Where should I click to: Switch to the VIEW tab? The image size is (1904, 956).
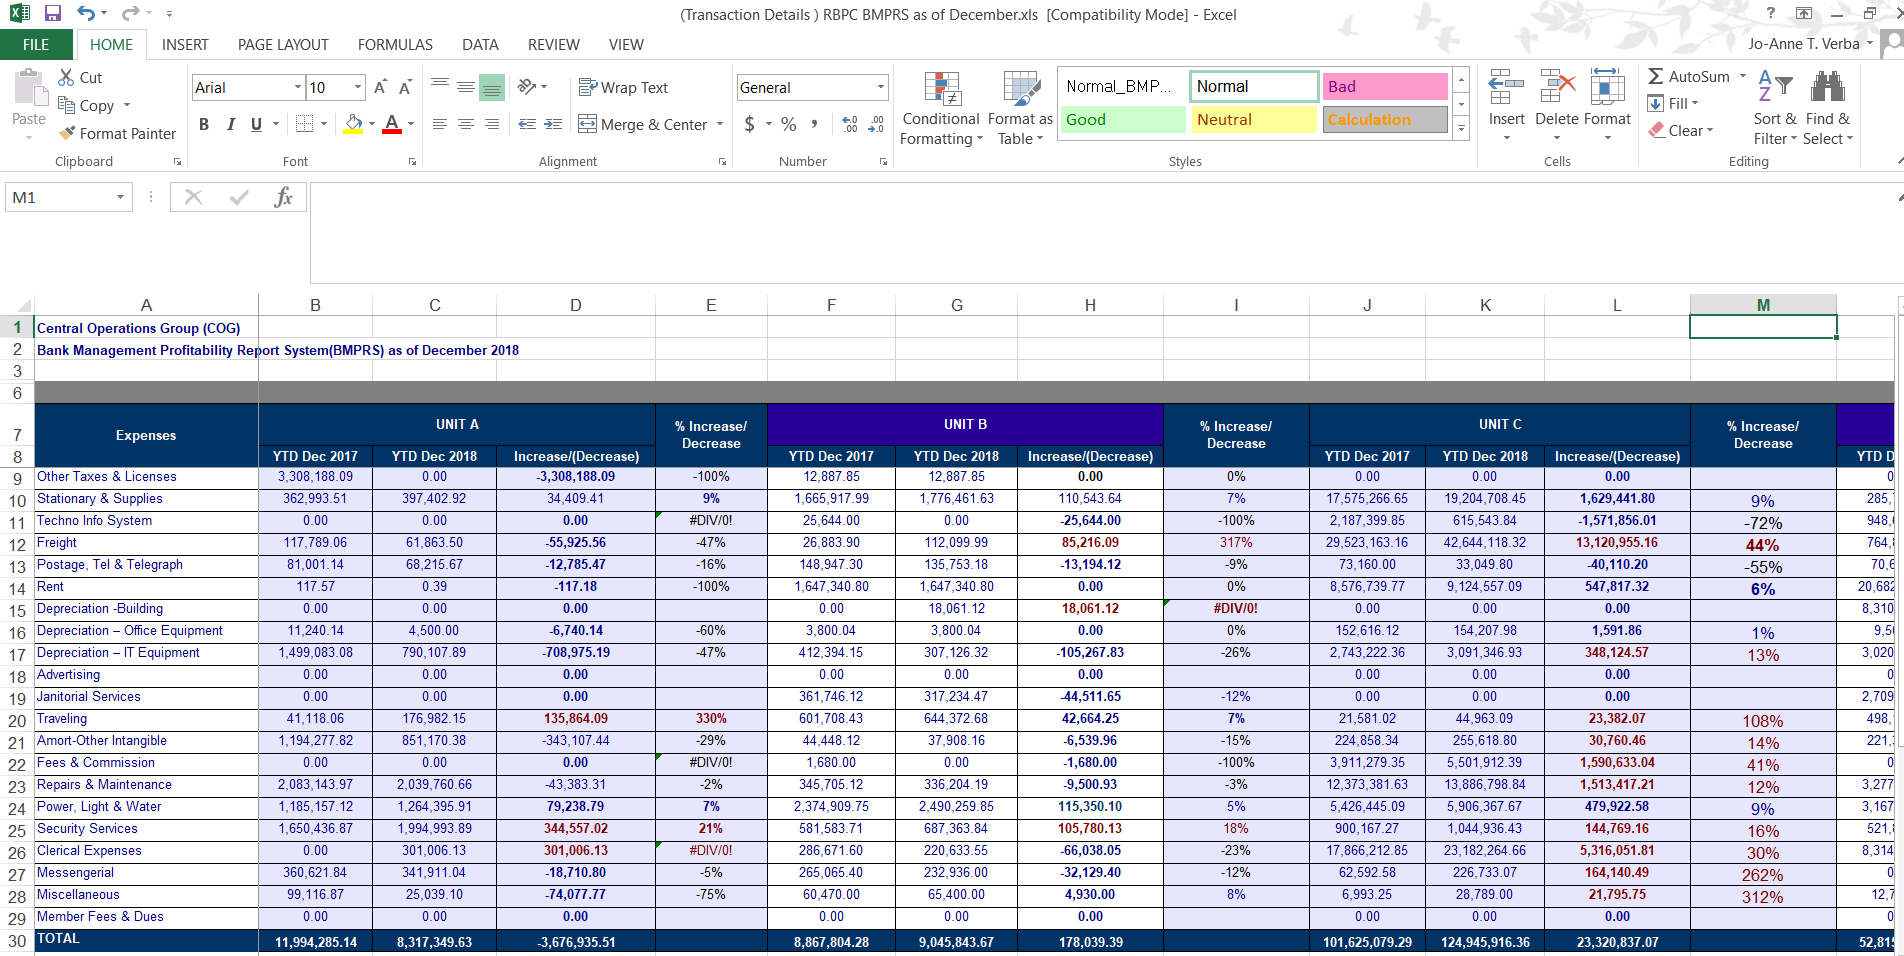pos(626,44)
